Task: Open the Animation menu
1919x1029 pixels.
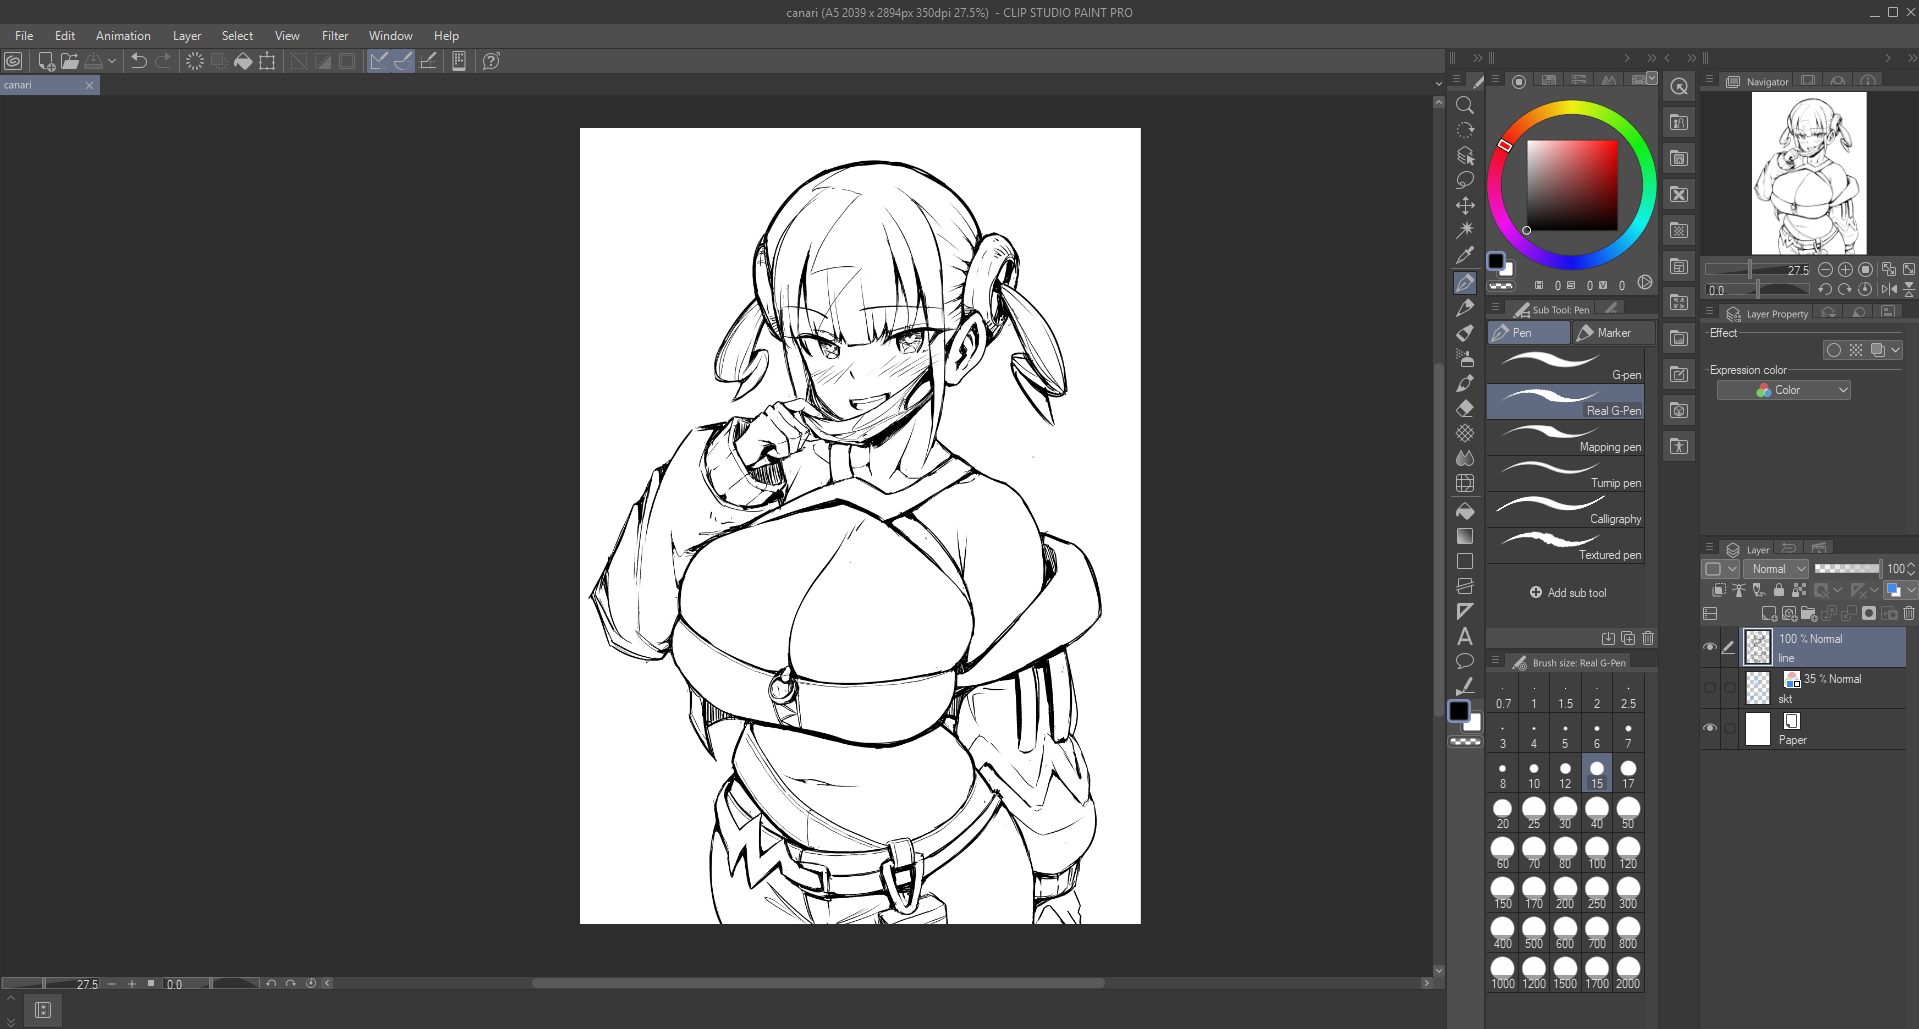Action: tap(123, 36)
